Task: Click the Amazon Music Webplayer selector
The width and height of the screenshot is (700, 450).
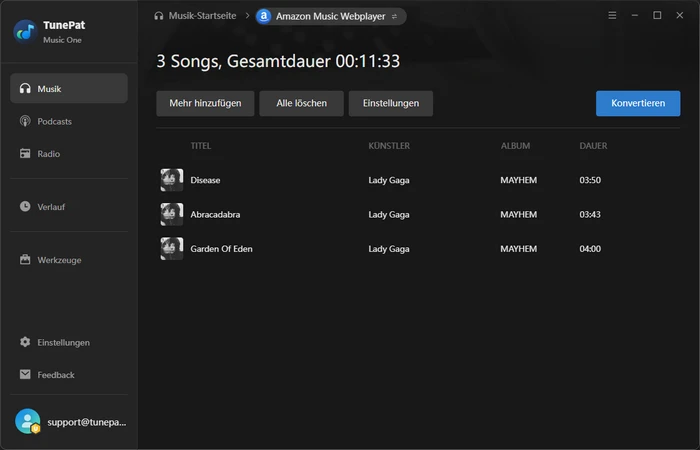Action: (x=331, y=17)
